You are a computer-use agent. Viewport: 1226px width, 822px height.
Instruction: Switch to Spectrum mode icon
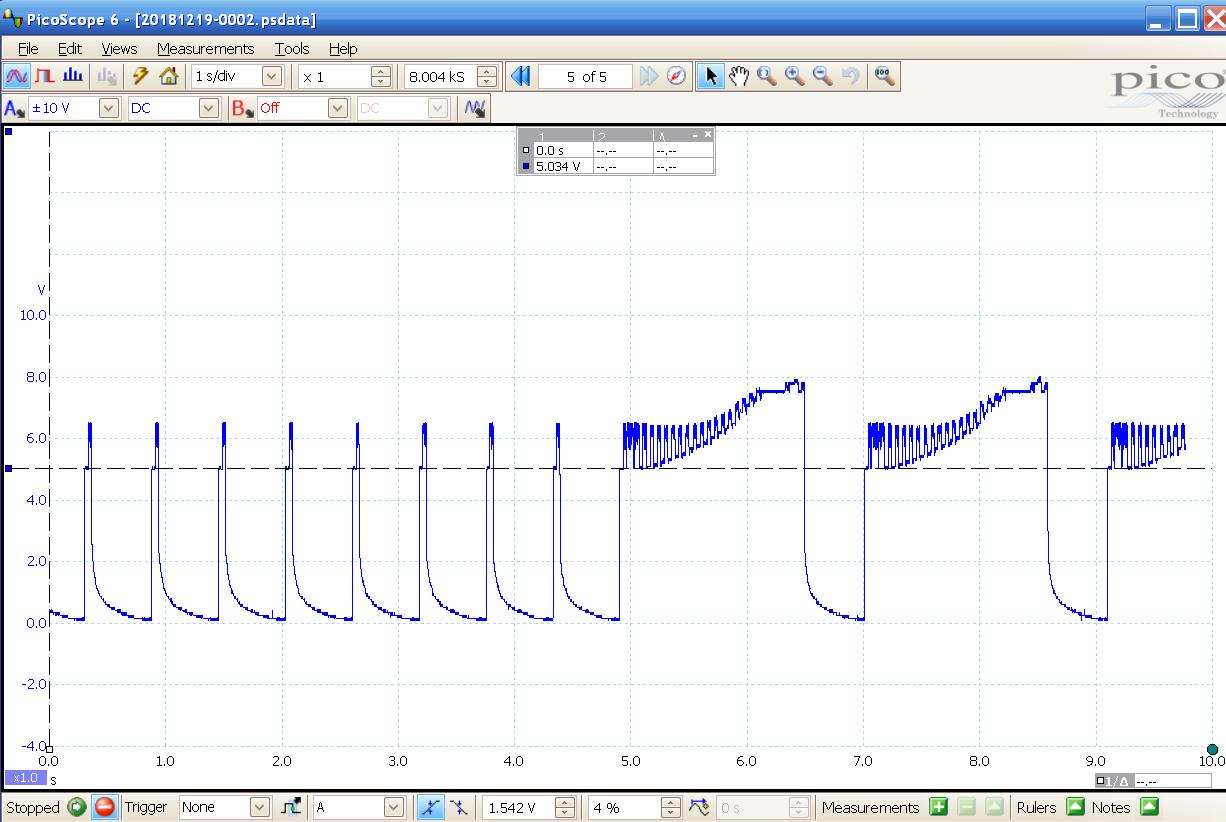[x=72, y=76]
